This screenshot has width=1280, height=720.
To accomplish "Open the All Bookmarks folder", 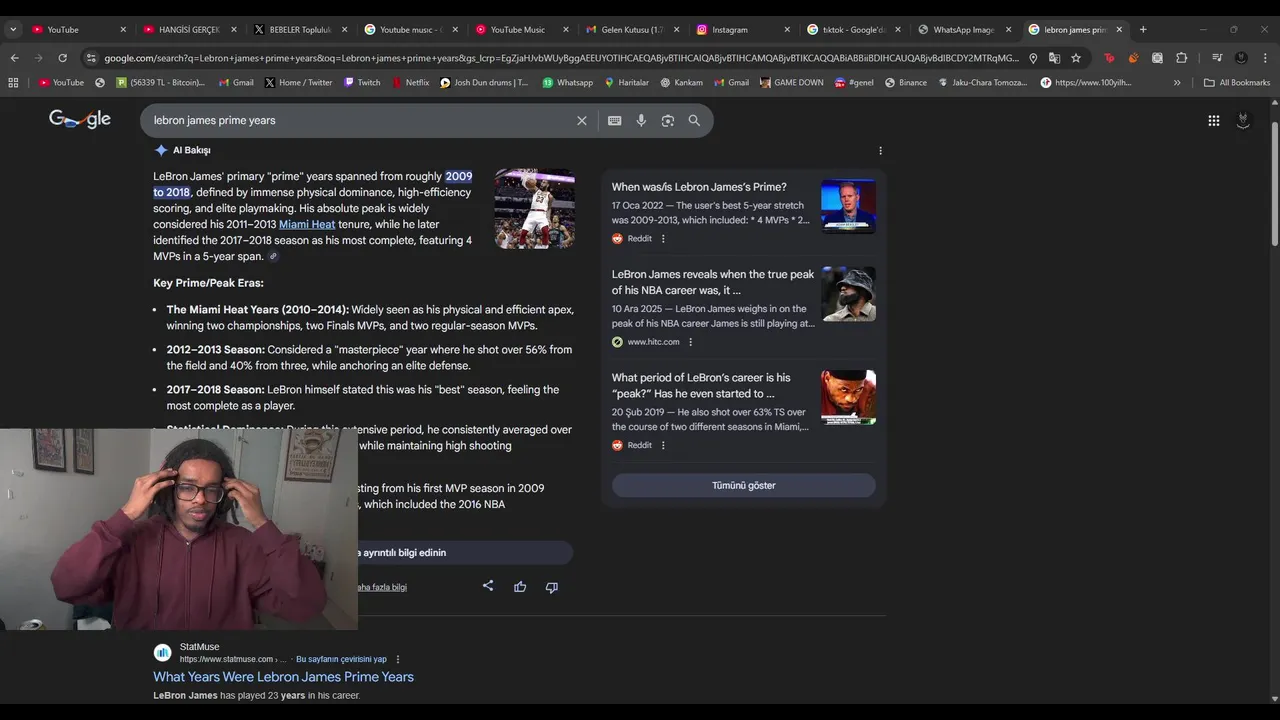I will coord(1236,83).
